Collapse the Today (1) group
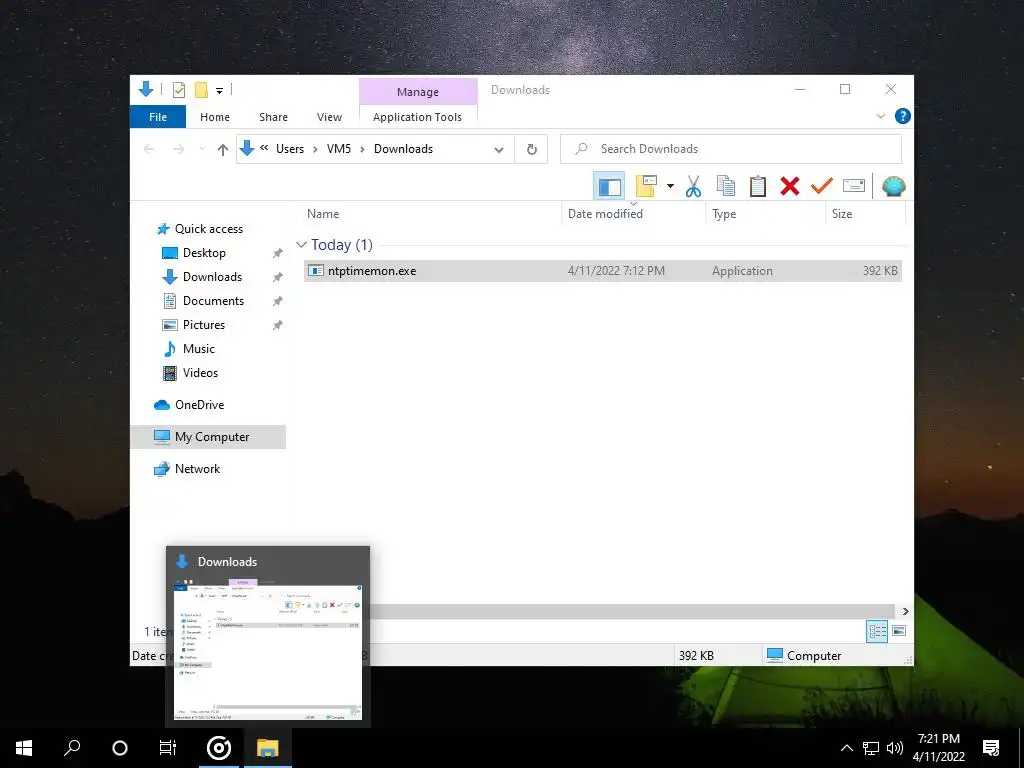This screenshot has height=768, width=1024. tap(301, 245)
